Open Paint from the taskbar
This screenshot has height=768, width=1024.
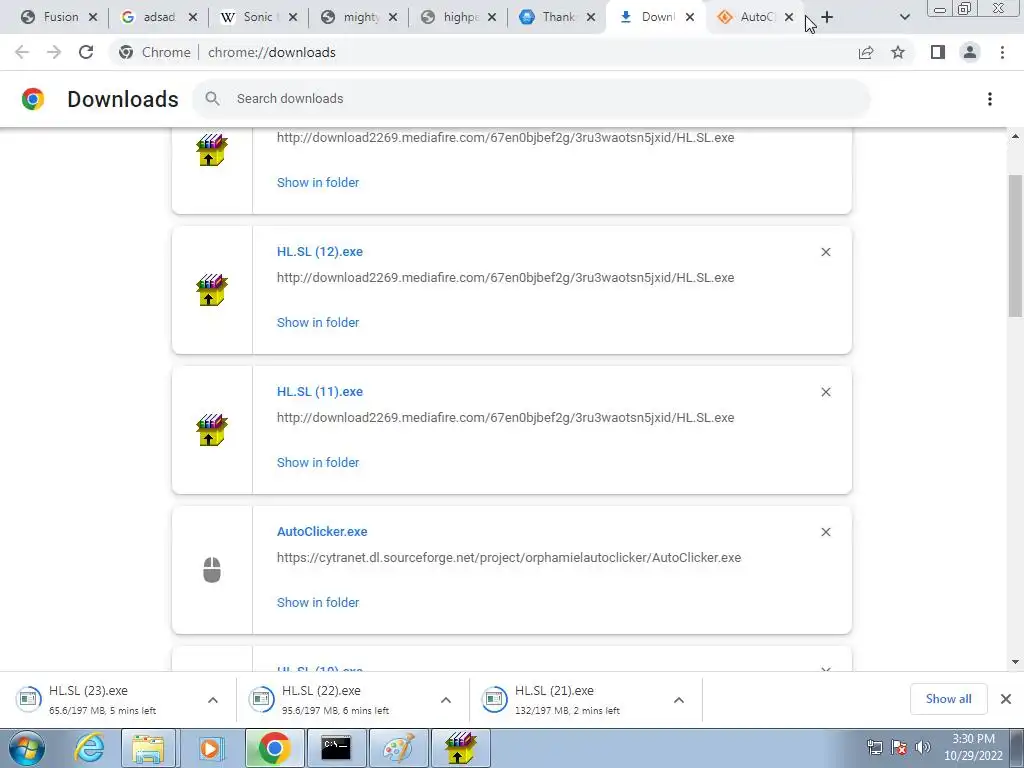399,748
